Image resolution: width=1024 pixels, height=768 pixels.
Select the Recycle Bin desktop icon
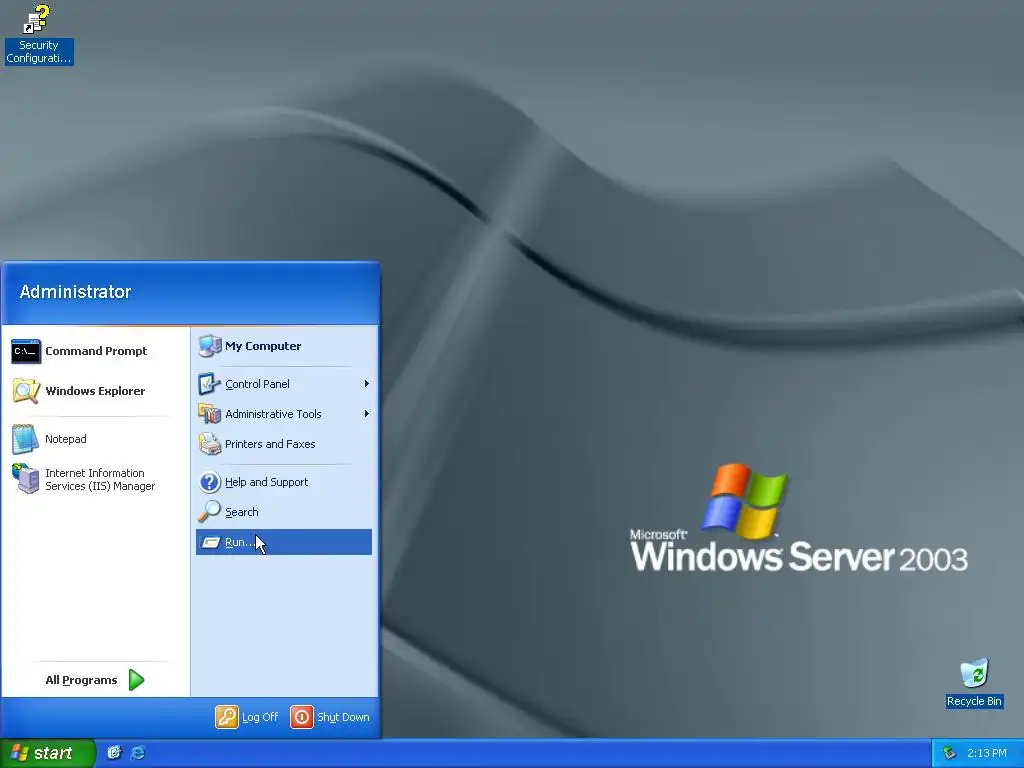point(974,683)
